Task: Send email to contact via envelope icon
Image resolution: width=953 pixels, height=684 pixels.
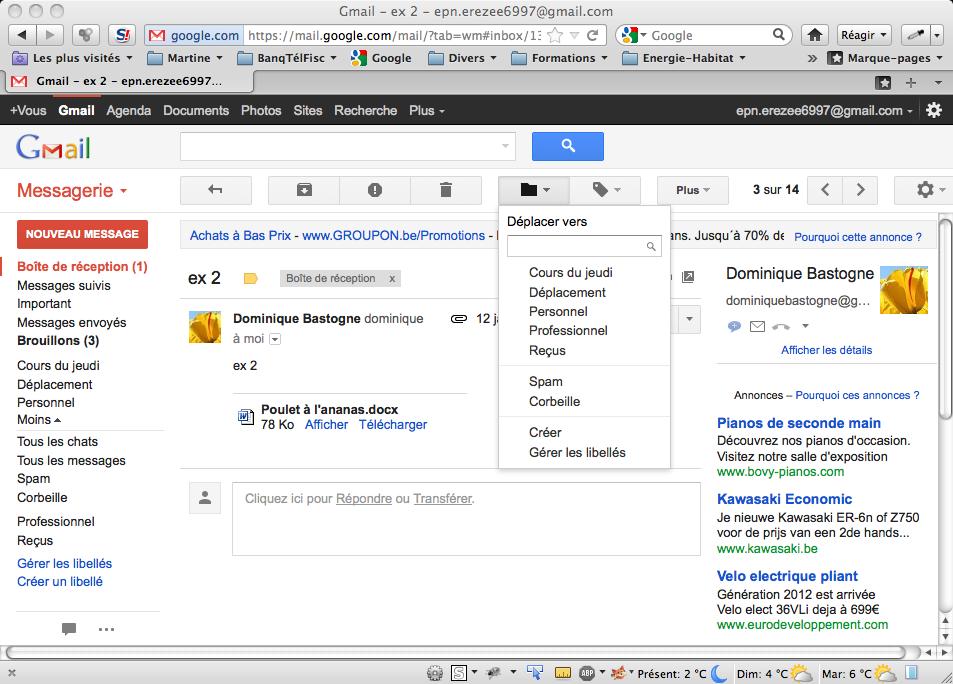Action: pyautogui.click(x=757, y=326)
